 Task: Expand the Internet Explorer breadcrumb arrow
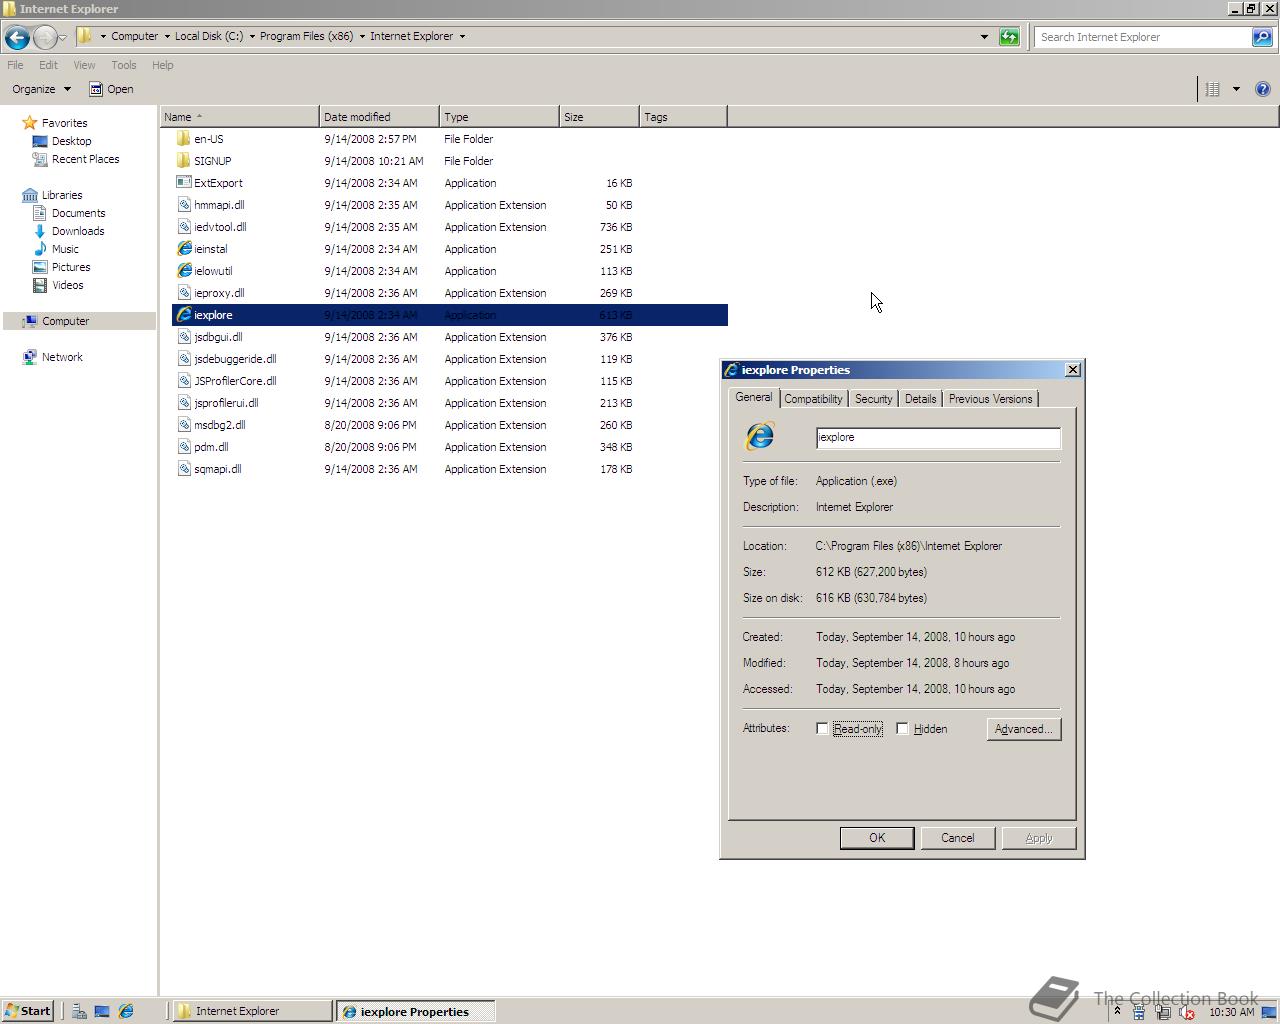(x=462, y=37)
